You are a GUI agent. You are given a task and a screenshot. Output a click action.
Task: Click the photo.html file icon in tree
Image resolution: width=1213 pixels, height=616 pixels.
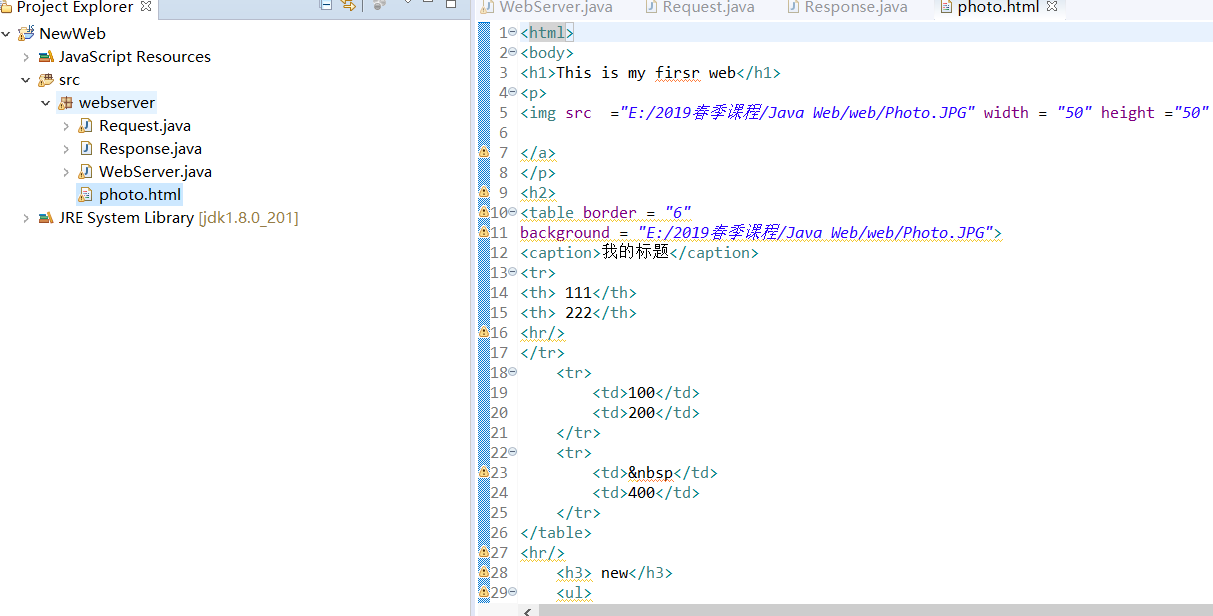[x=86, y=195]
